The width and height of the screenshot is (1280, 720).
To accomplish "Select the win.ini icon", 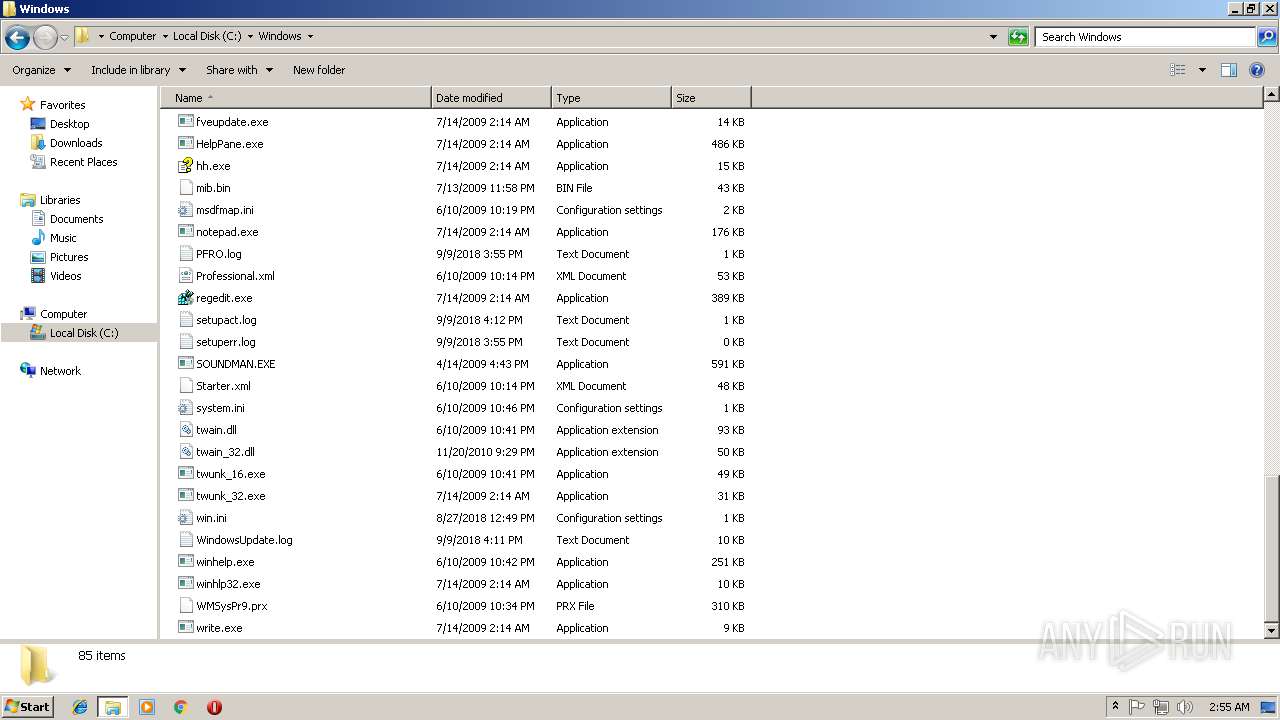I will [x=185, y=518].
